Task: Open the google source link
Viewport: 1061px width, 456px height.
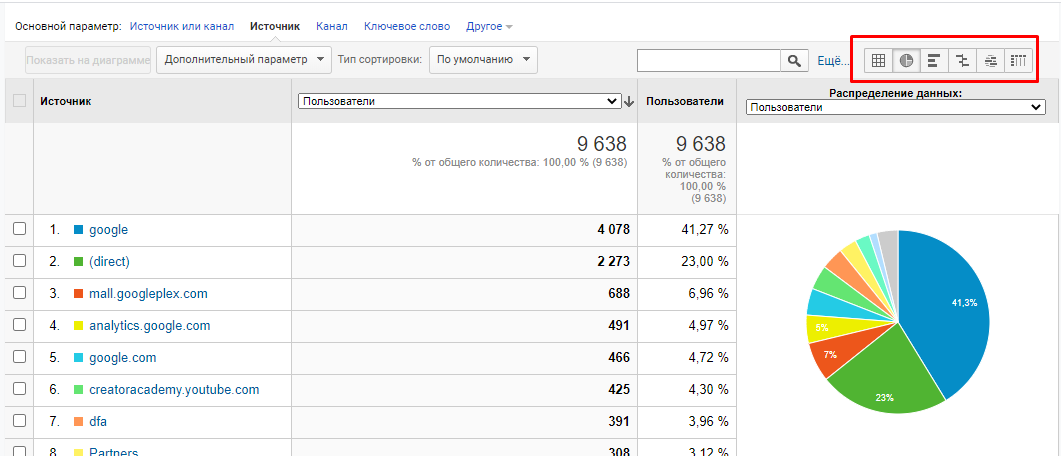Action: 108,229
